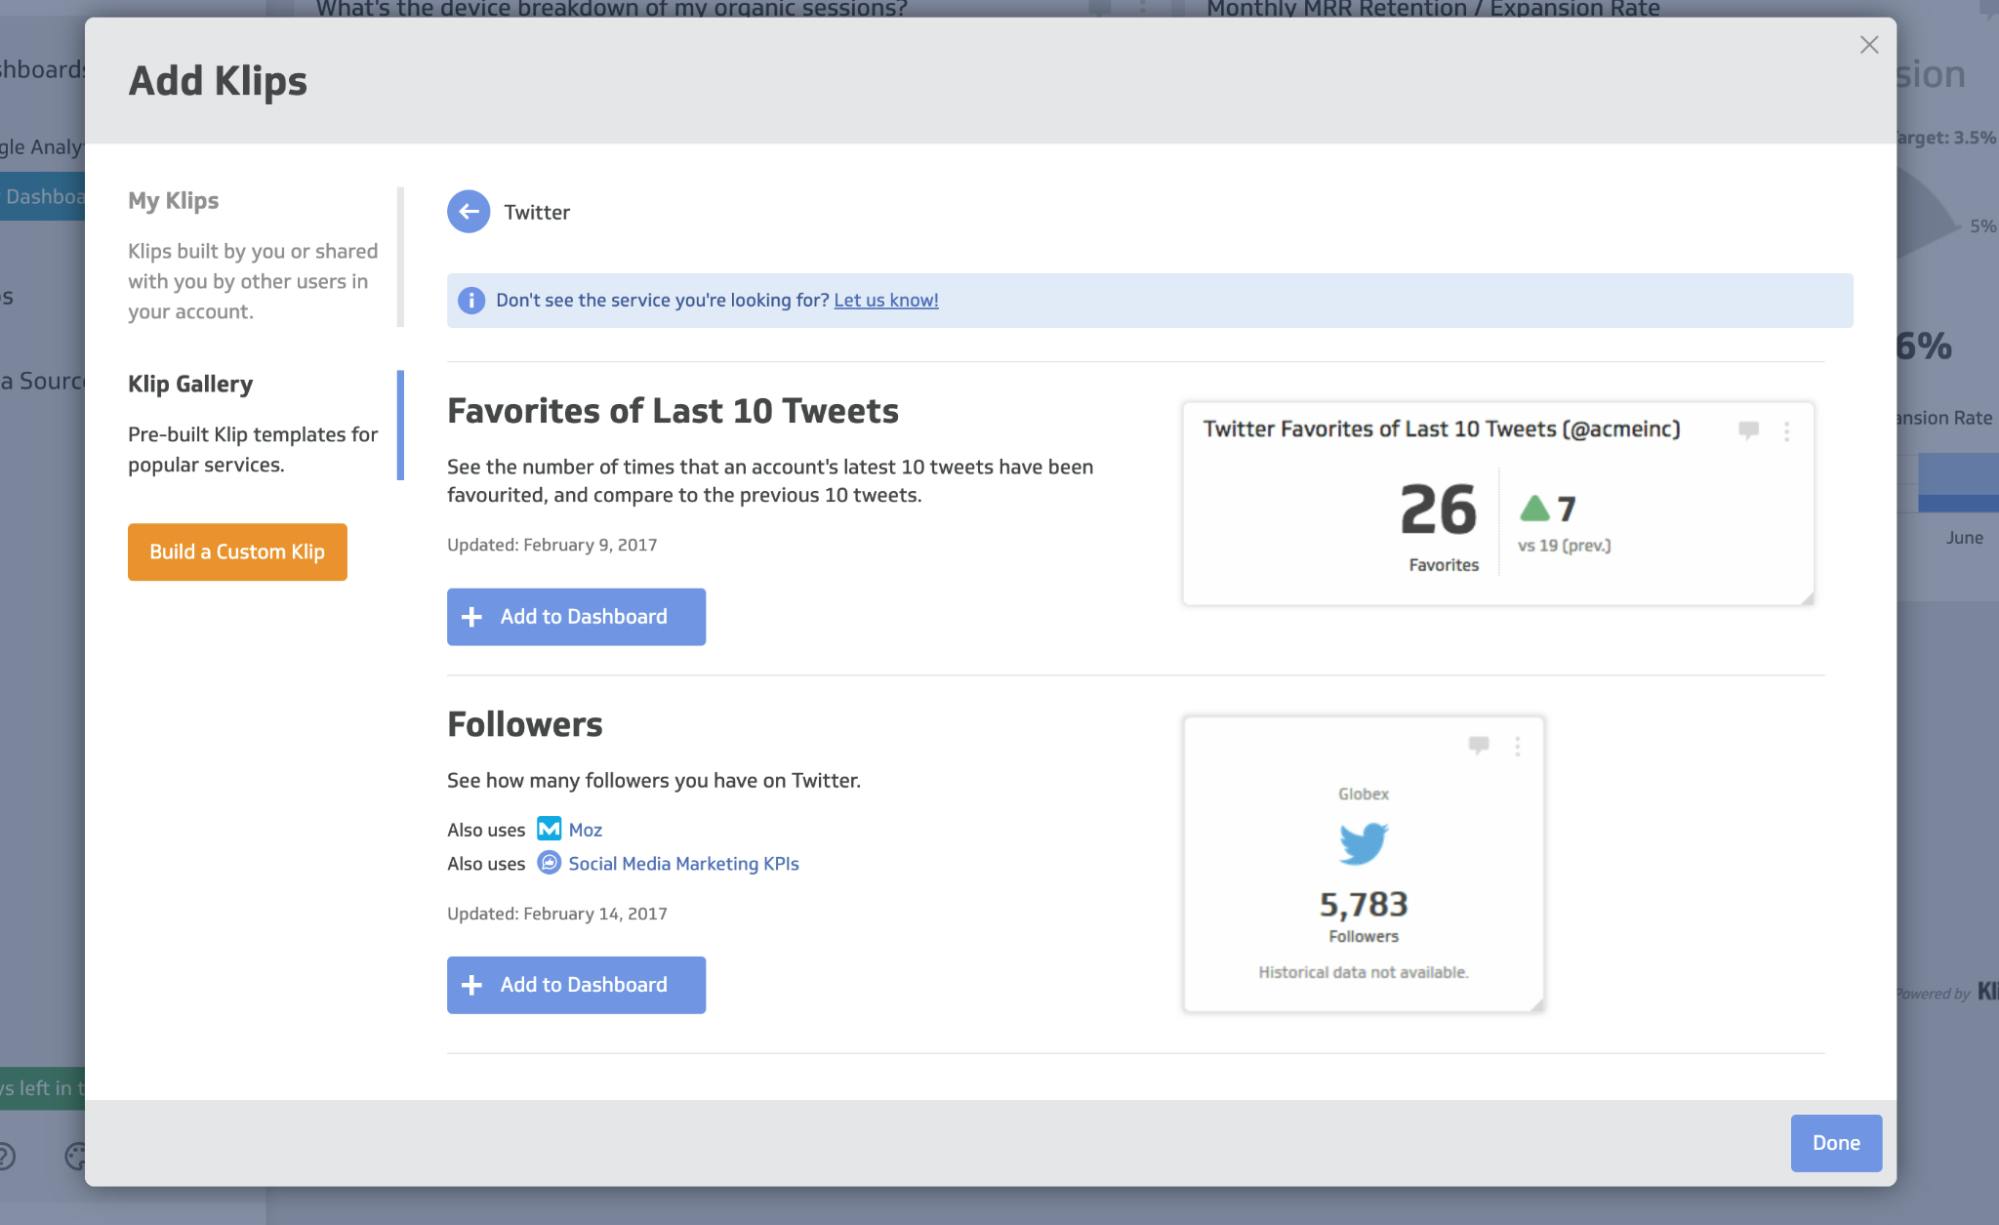
Task: Click 'Updated: February 9, 2017' text
Action: [x=552, y=545]
